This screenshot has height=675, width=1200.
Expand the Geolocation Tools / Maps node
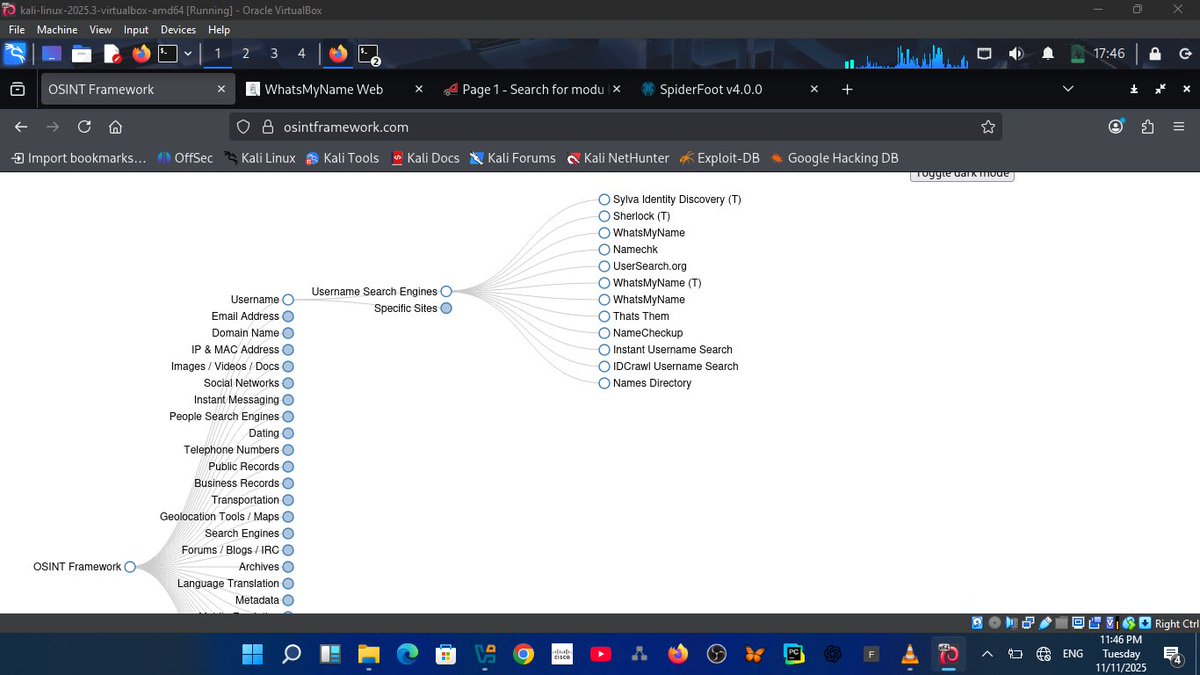click(x=288, y=517)
